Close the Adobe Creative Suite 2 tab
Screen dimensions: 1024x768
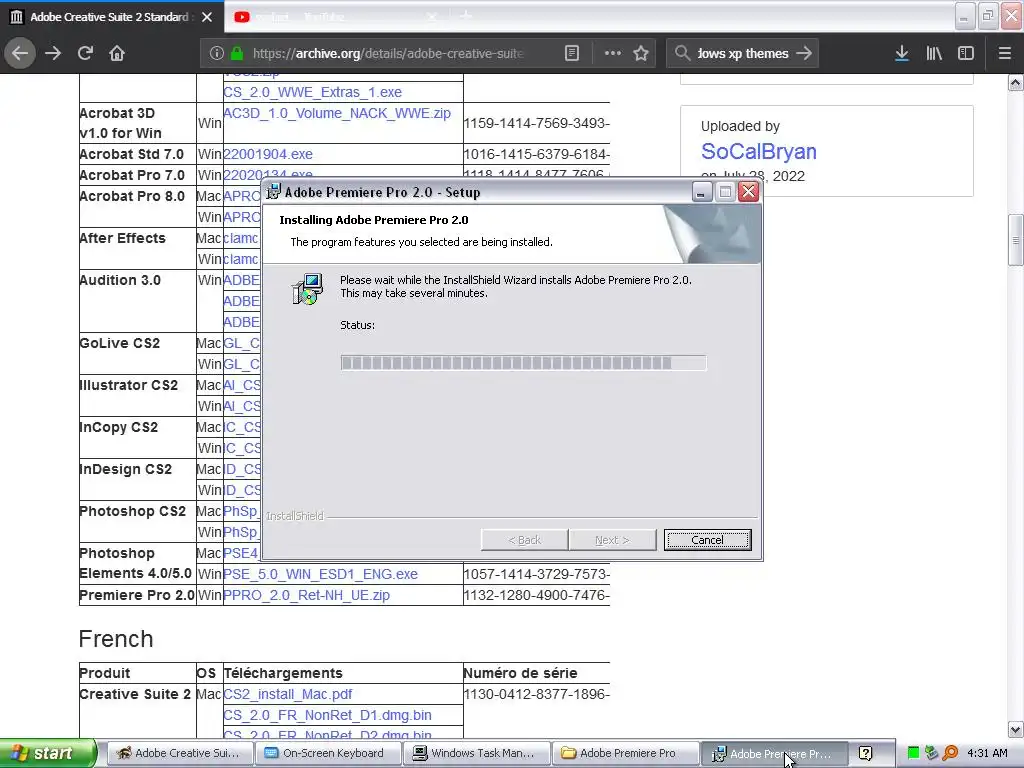coord(207,17)
